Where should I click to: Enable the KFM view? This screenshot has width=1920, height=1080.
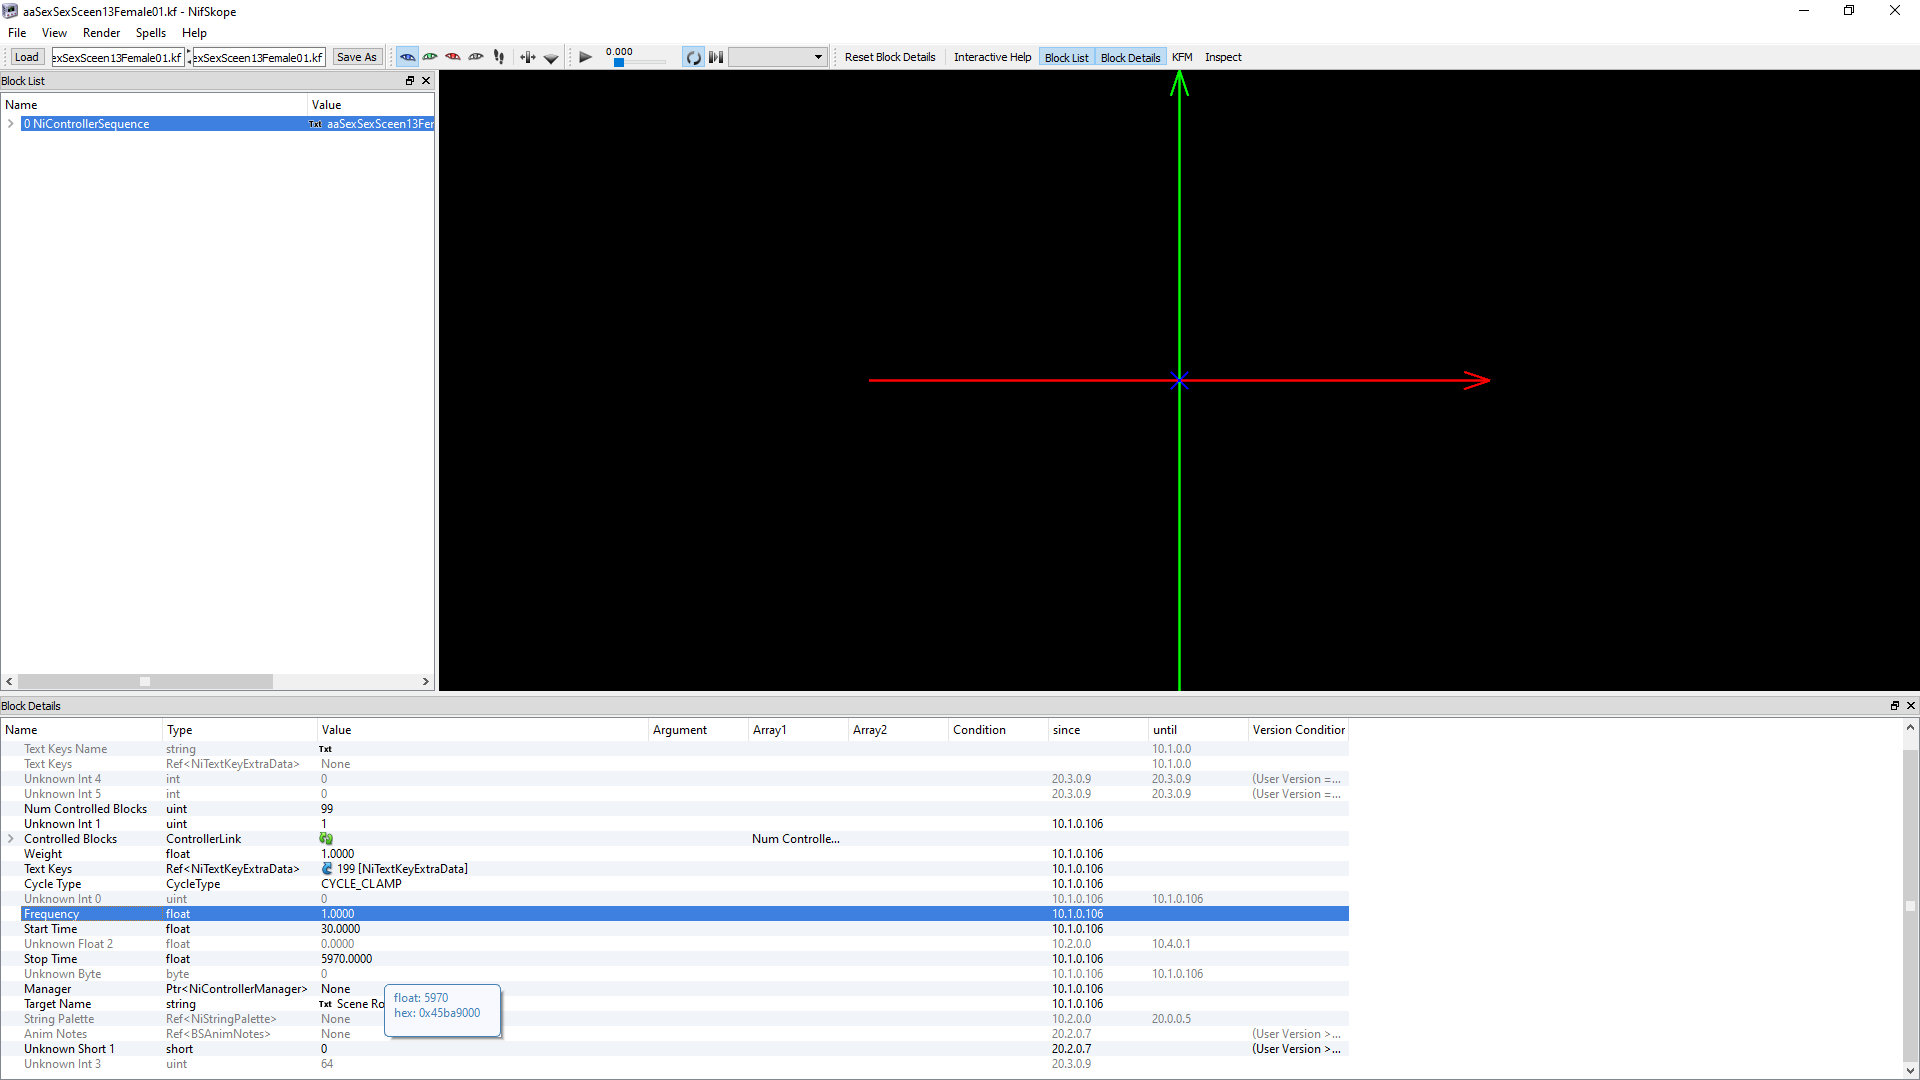[x=1182, y=57]
